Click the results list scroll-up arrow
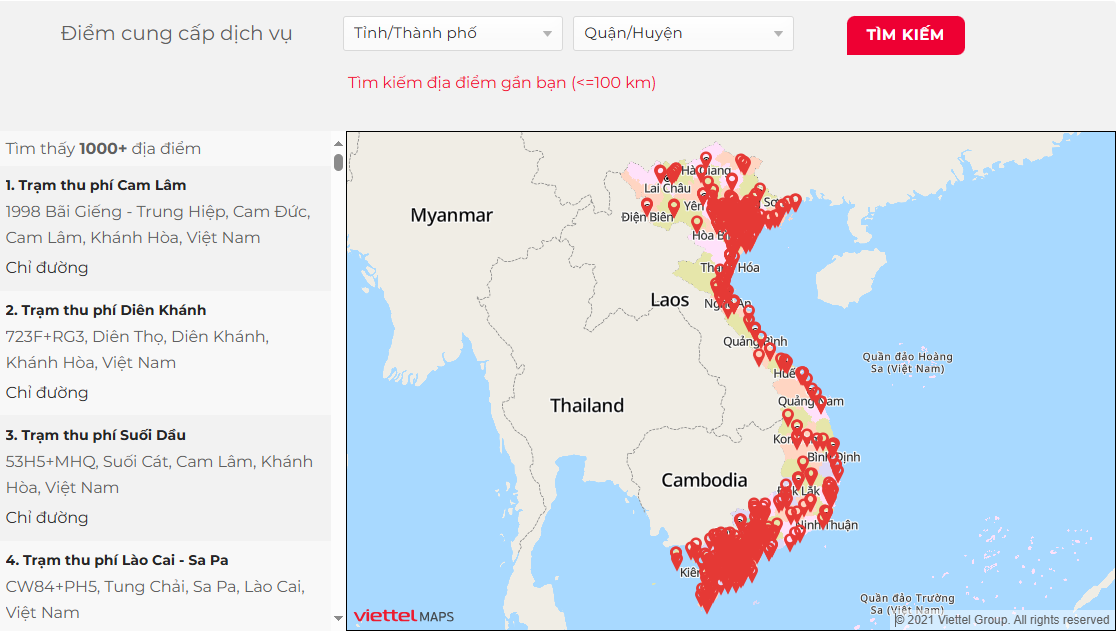Viewport: 1116px width, 634px height. (338, 140)
